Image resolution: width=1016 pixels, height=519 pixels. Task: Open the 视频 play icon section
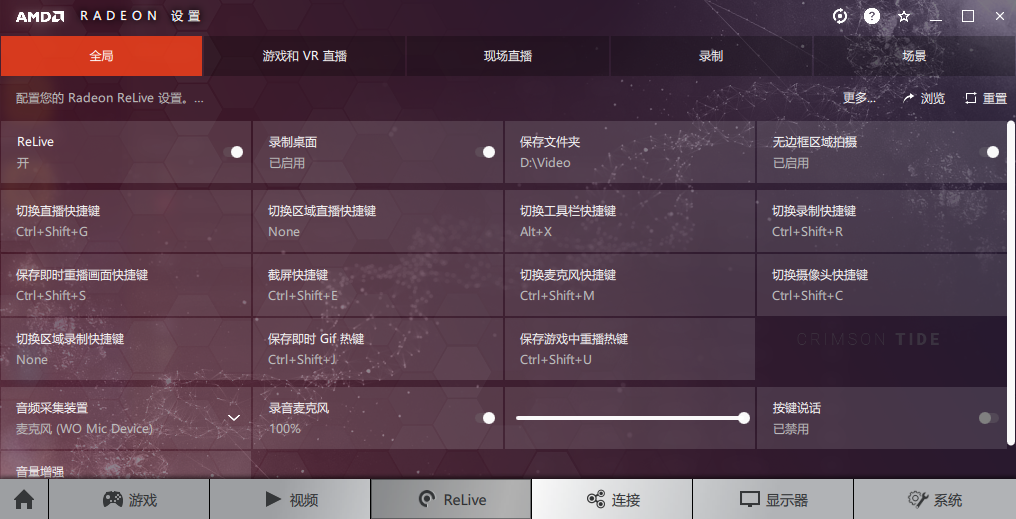click(290, 500)
